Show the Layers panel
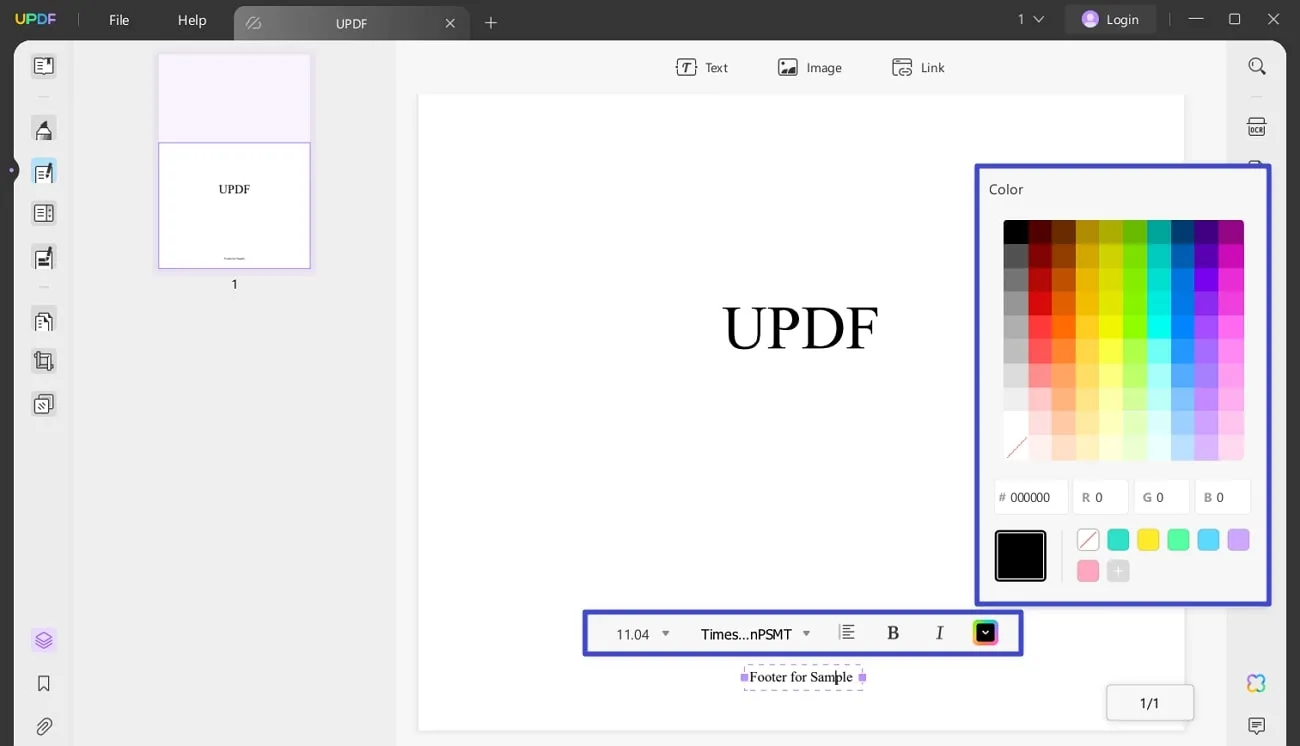The width and height of the screenshot is (1300, 746). [x=43, y=640]
